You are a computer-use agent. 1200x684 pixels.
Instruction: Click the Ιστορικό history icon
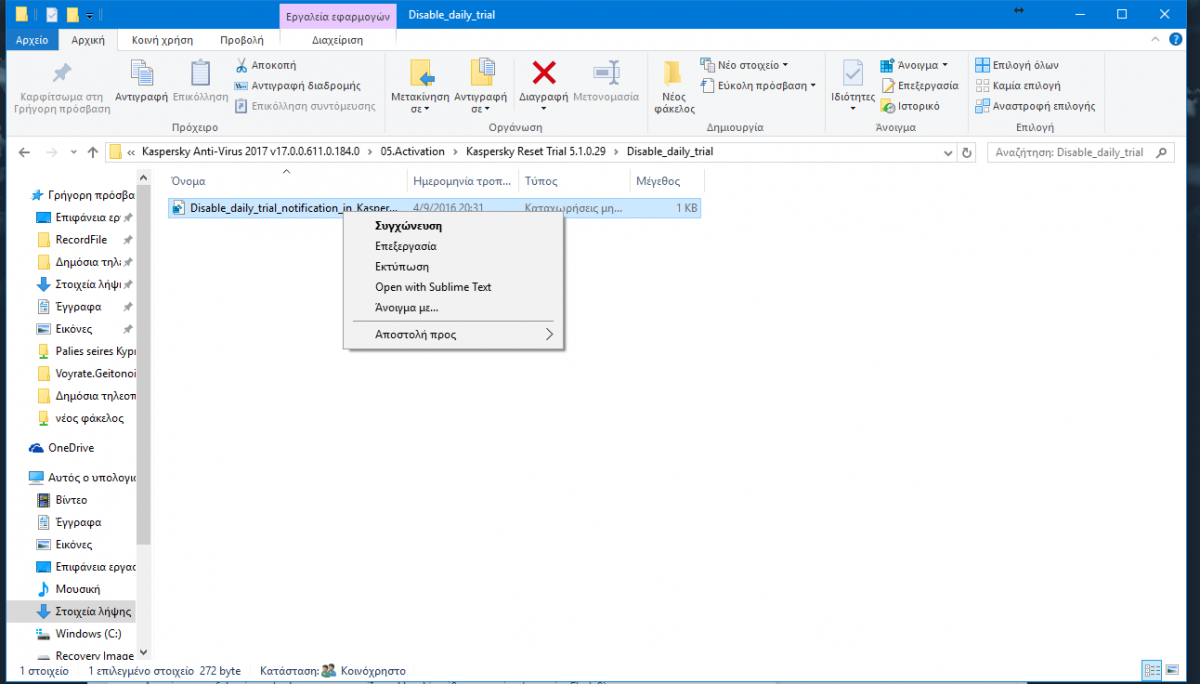[888, 106]
